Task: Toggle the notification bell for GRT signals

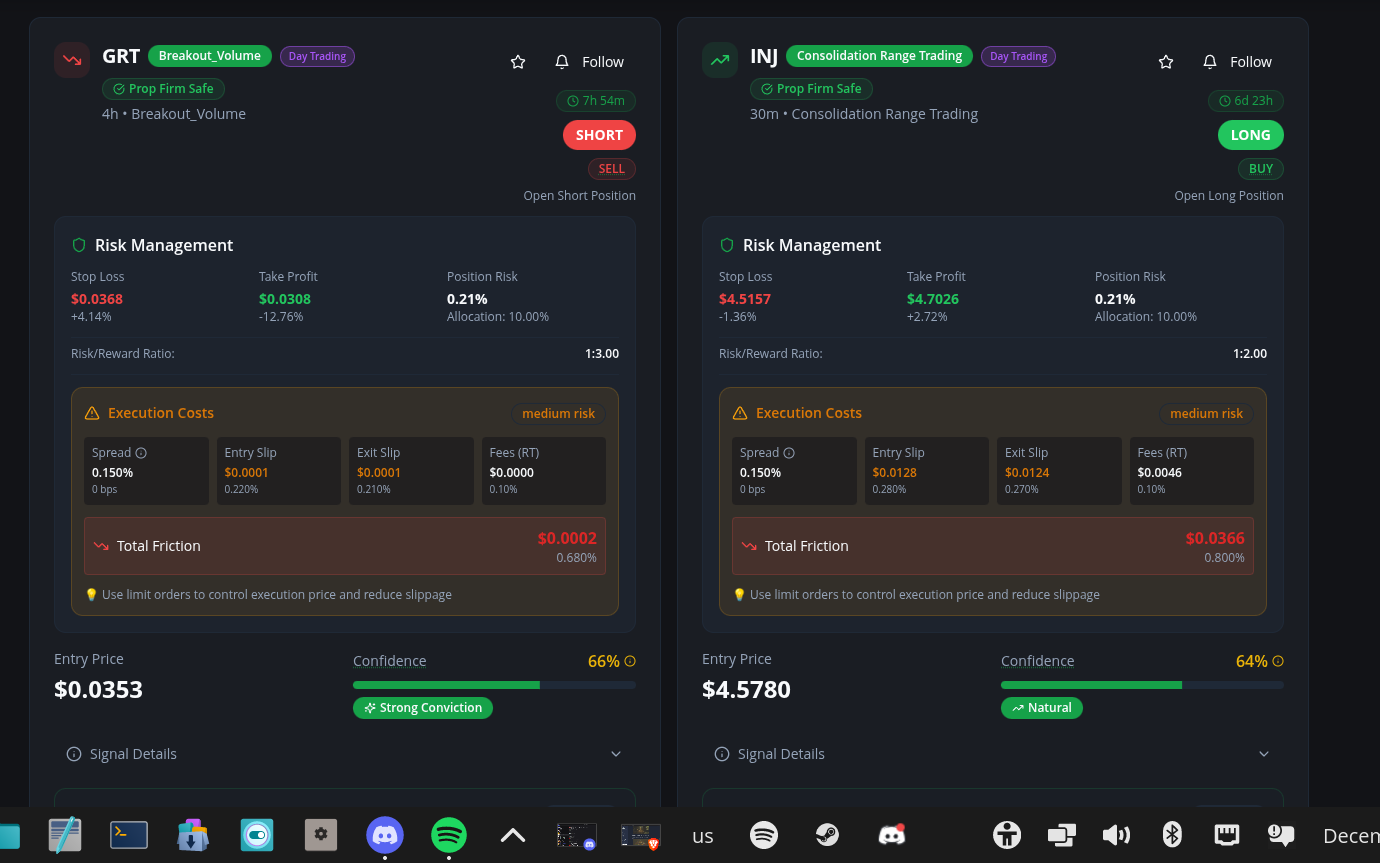Action: click(561, 61)
